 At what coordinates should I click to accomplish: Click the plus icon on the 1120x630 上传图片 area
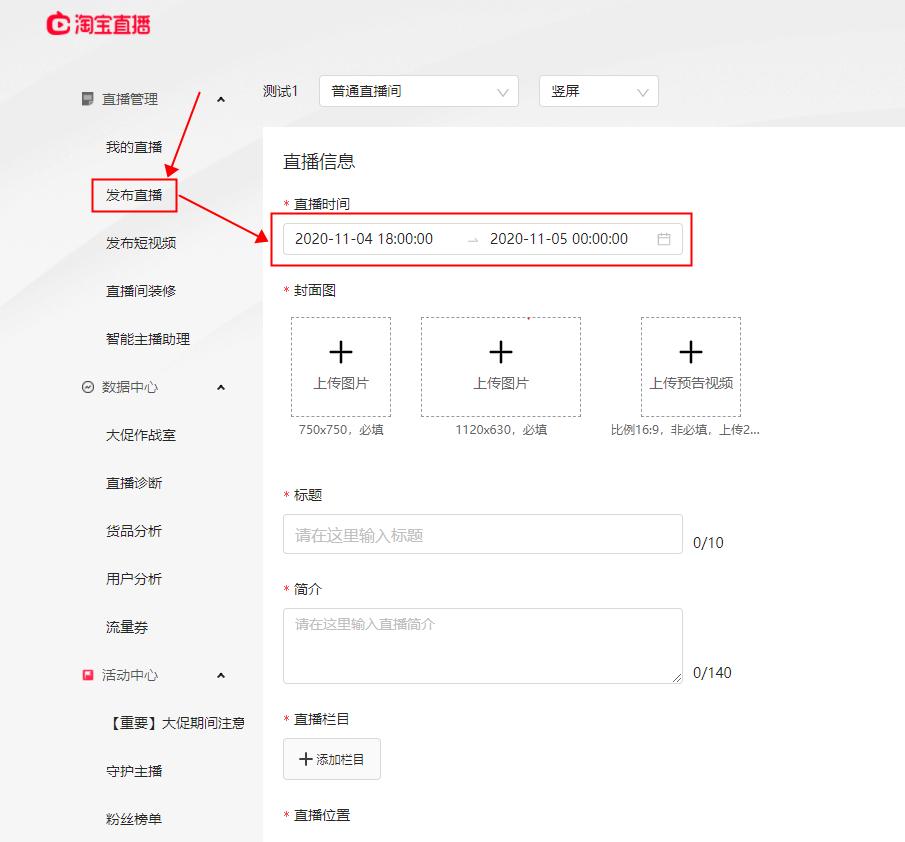(x=500, y=352)
